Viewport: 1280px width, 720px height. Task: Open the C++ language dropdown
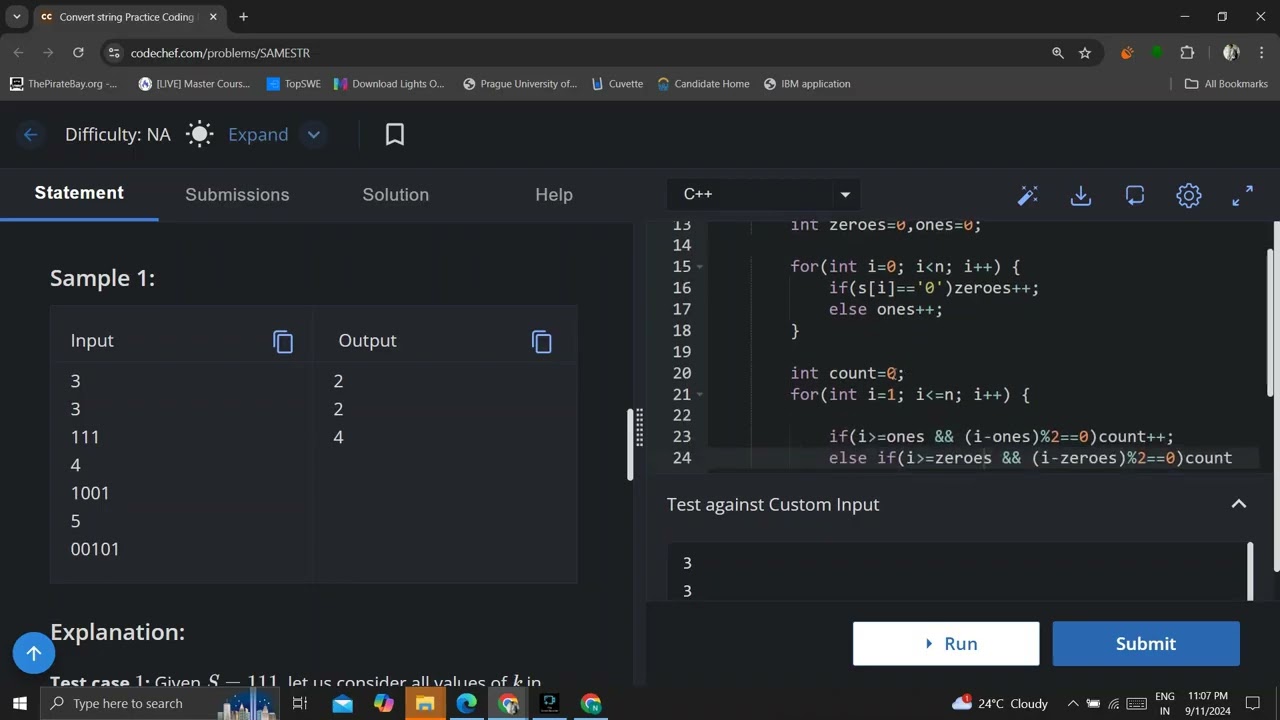click(x=764, y=194)
